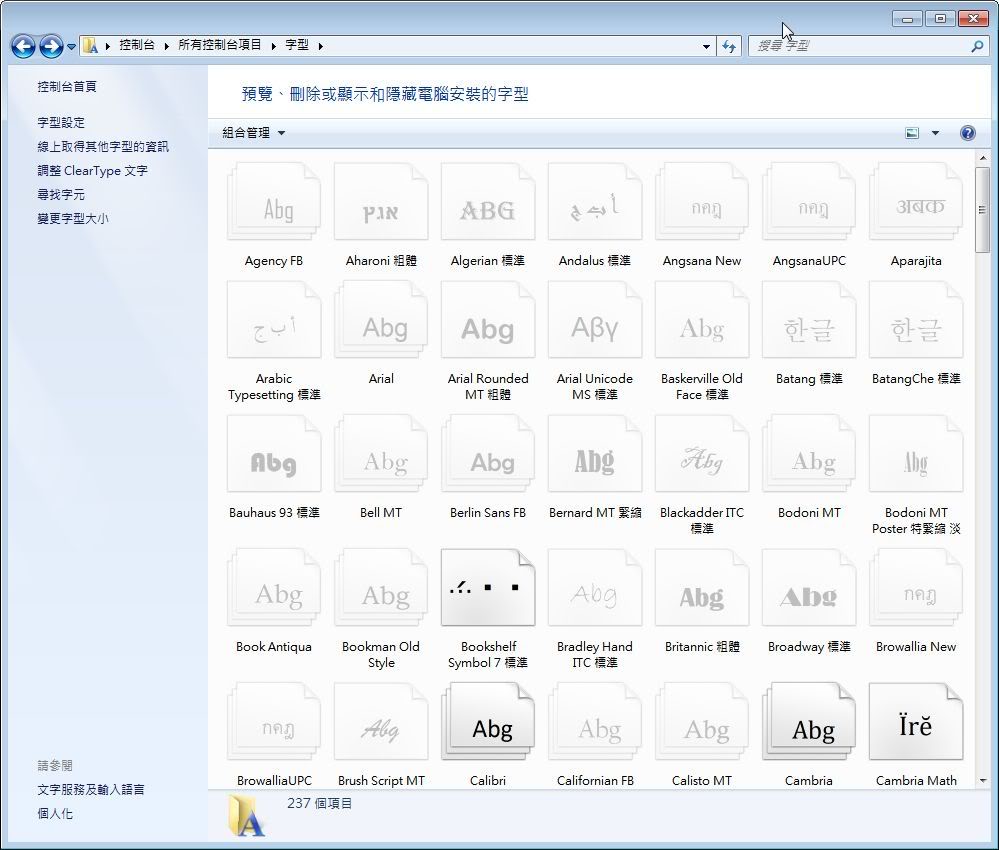The image size is (999, 850).
Task: Select the Bookshelf Symbol 7 font icon
Action: [x=488, y=587]
